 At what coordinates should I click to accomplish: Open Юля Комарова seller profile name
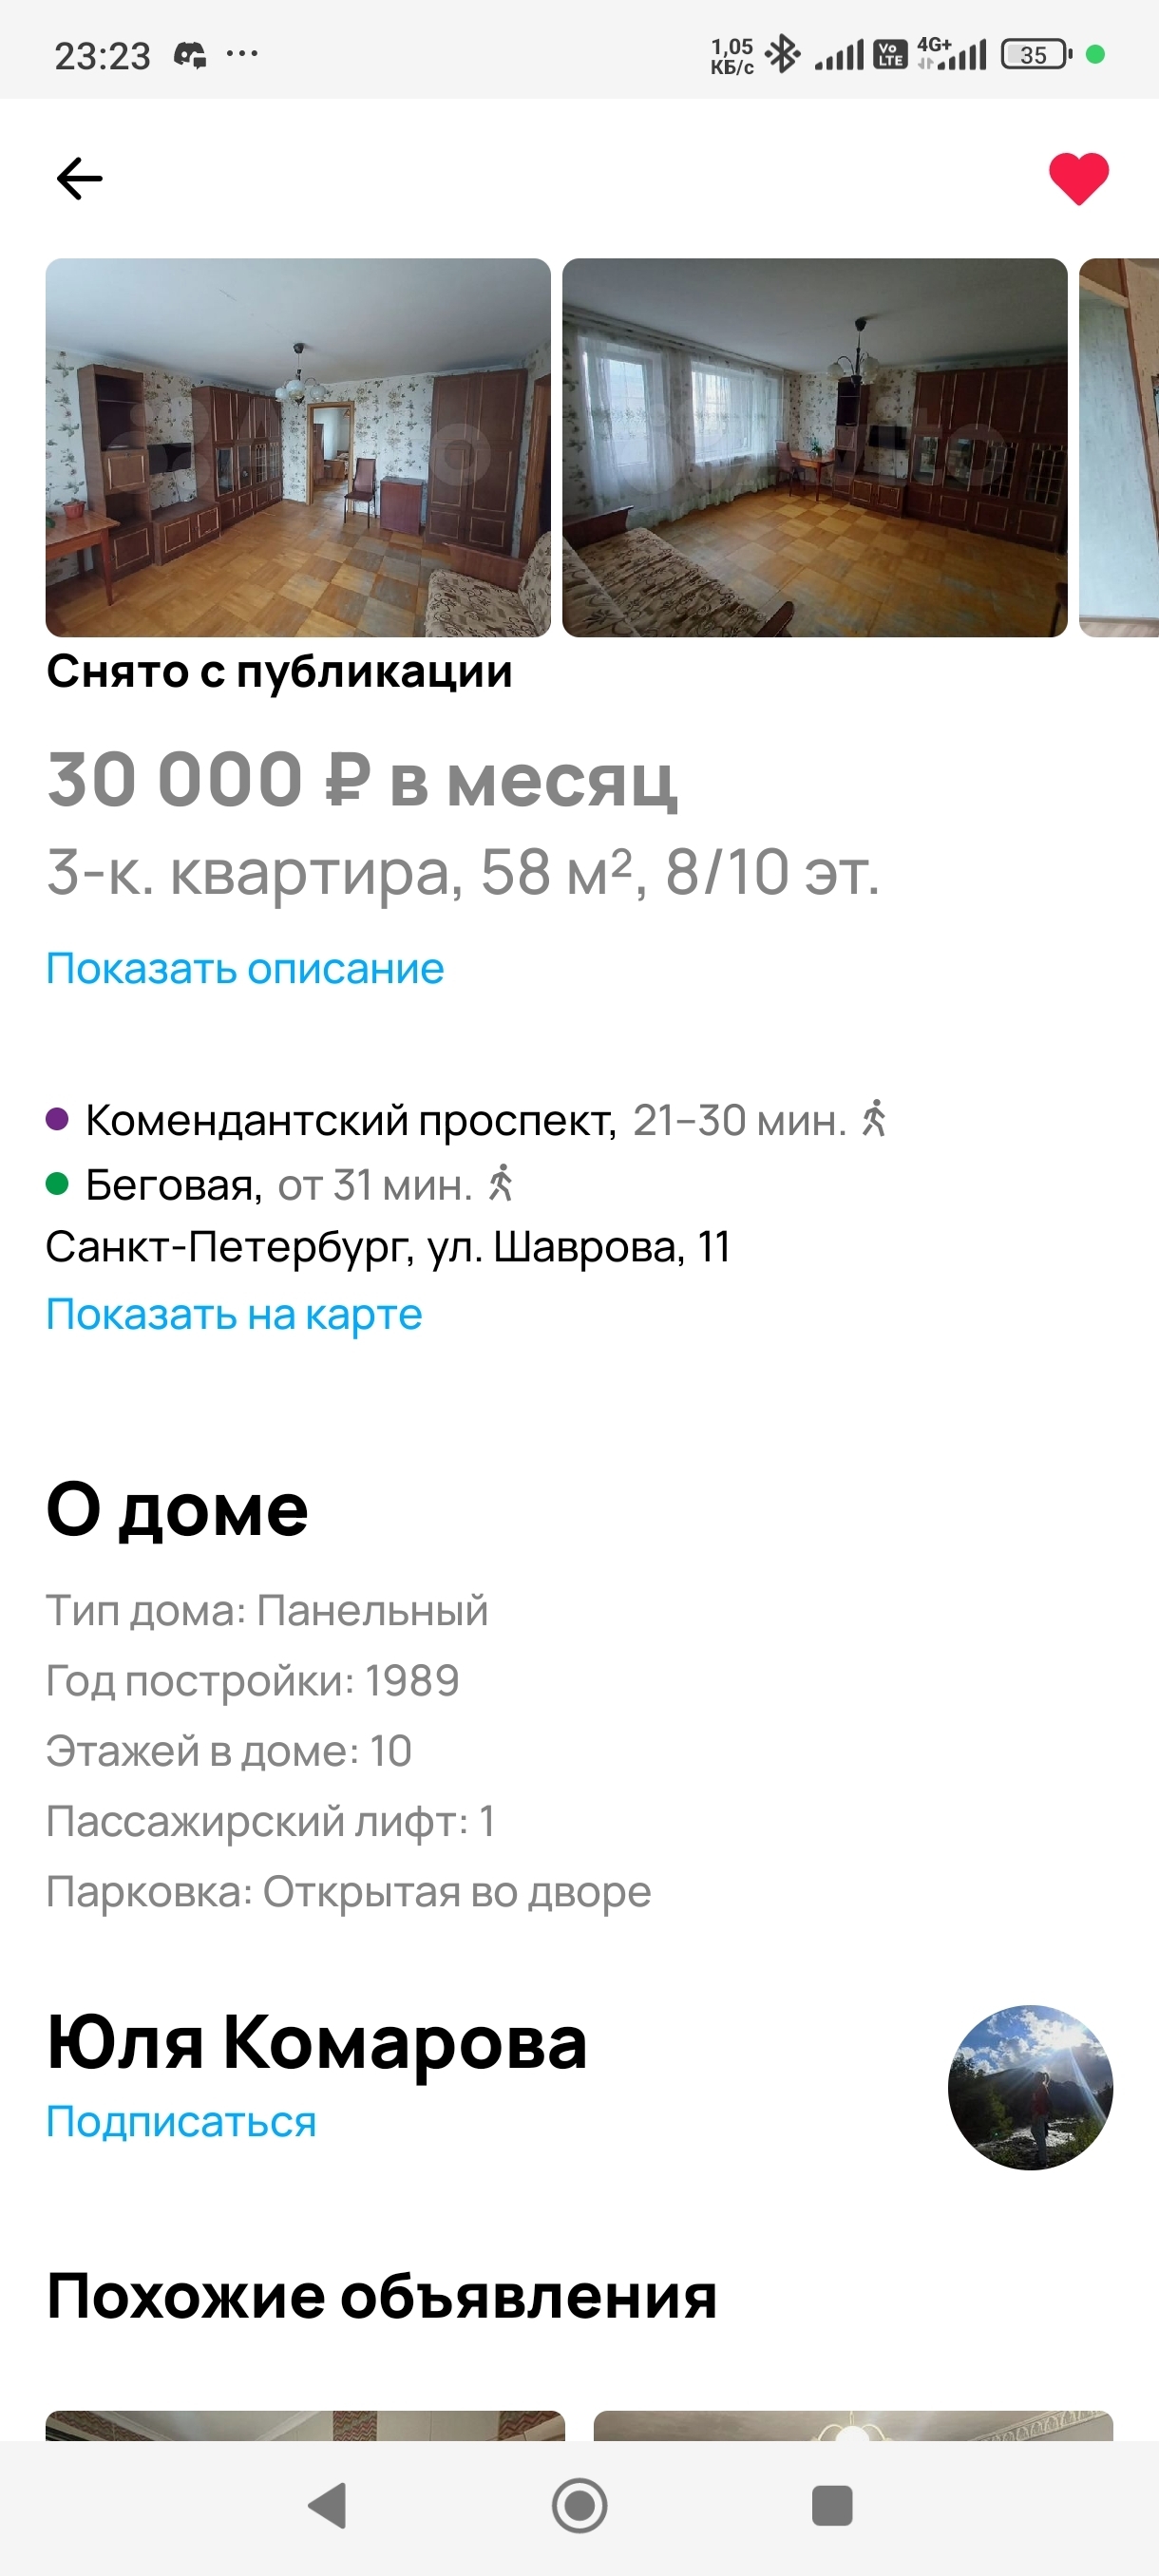[x=317, y=2042]
